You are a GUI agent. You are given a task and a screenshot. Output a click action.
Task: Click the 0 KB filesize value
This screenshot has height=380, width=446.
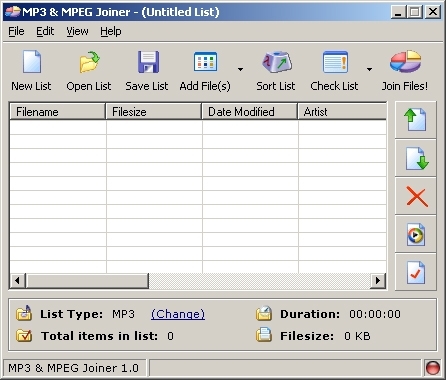pyautogui.click(x=357, y=336)
